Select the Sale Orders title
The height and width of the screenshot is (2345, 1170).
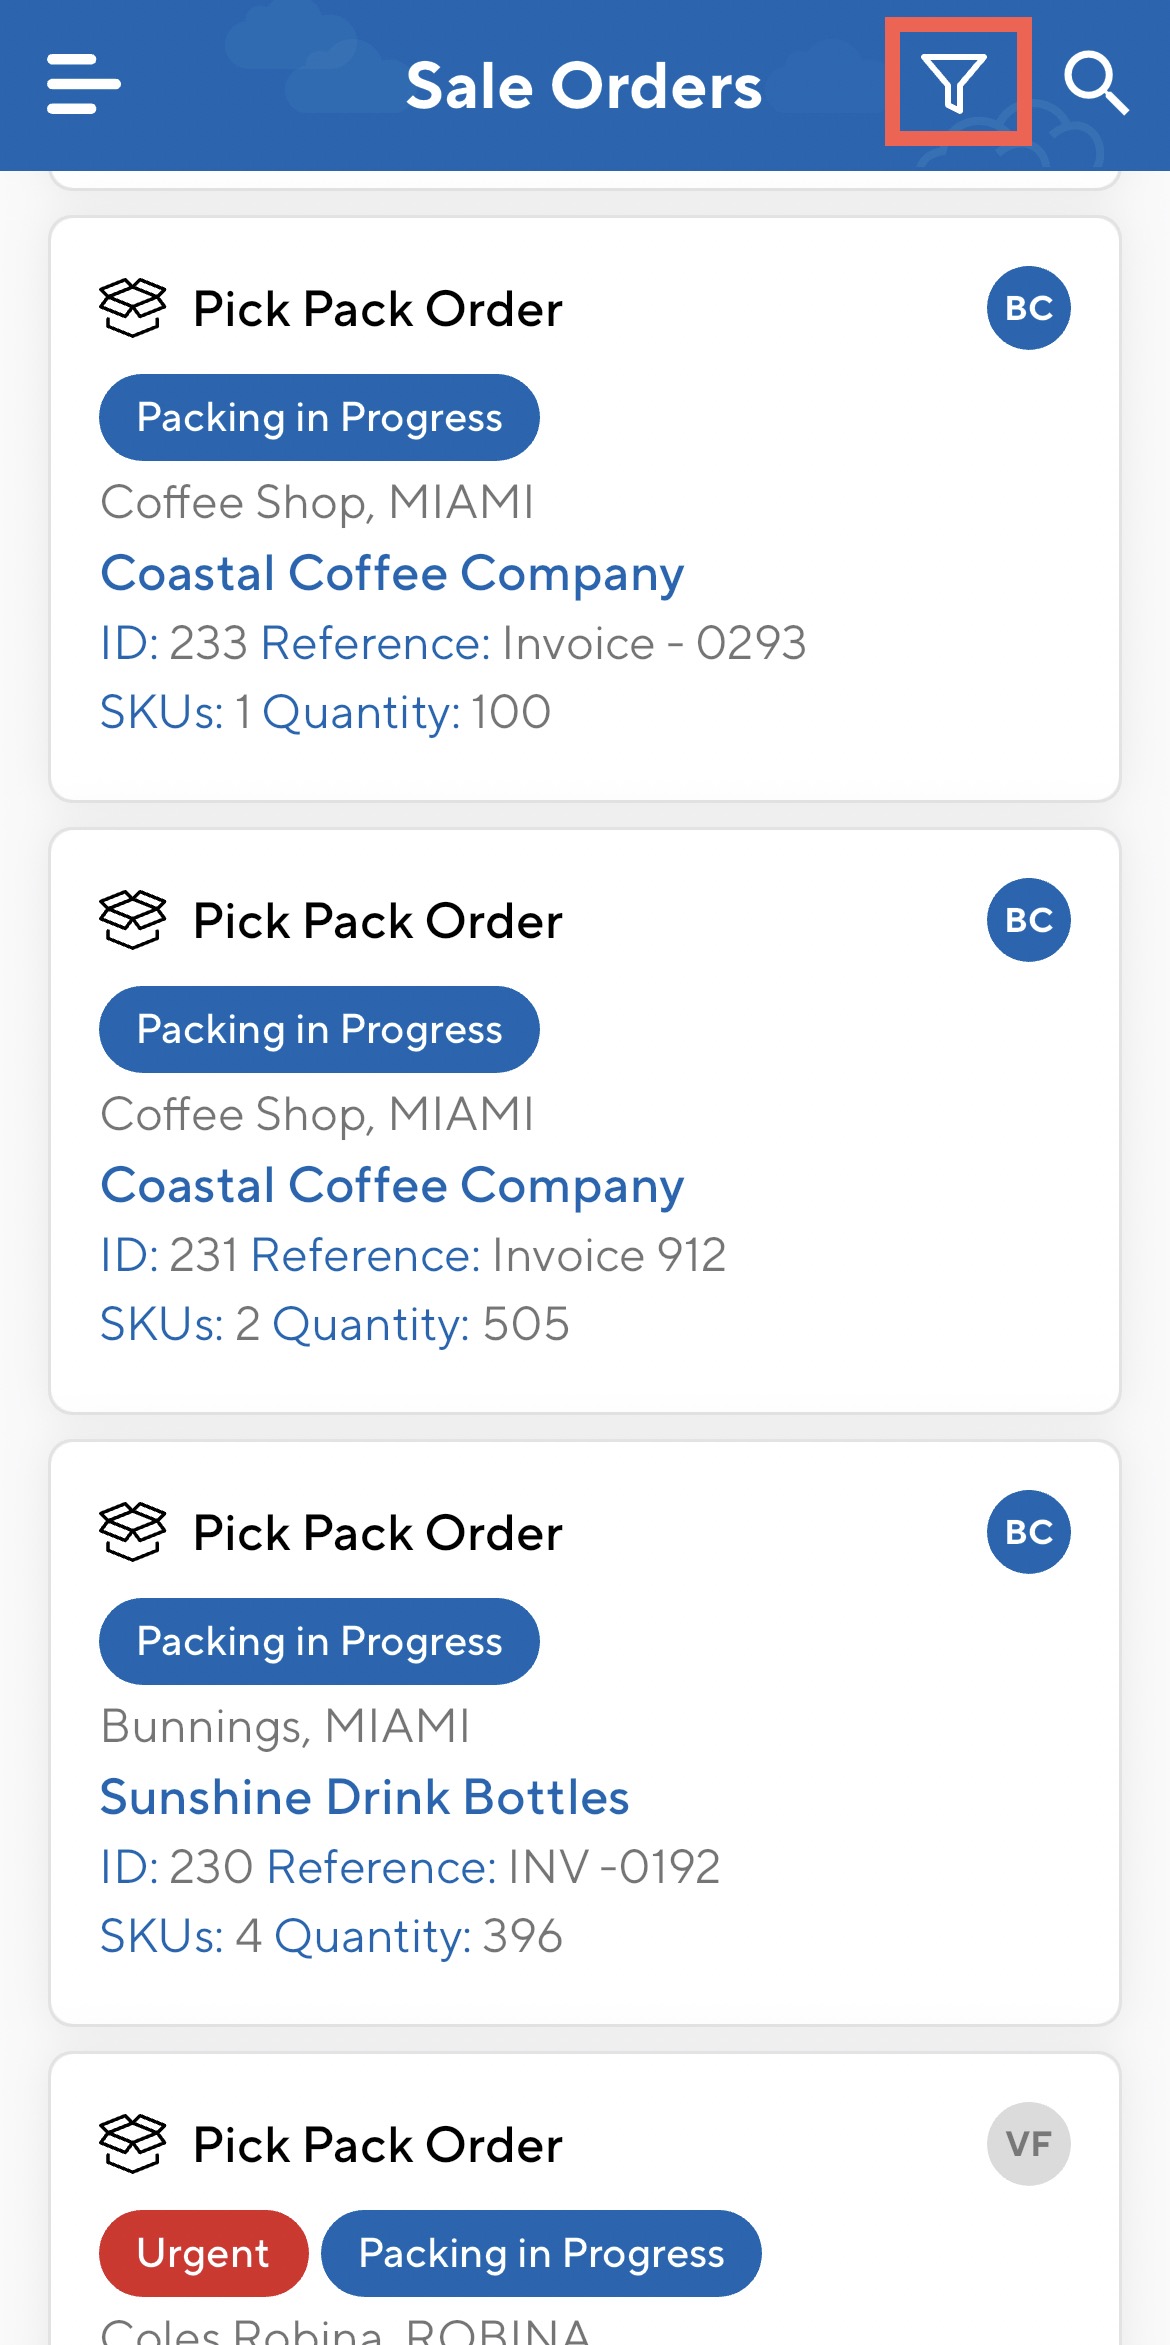click(x=584, y=85)
